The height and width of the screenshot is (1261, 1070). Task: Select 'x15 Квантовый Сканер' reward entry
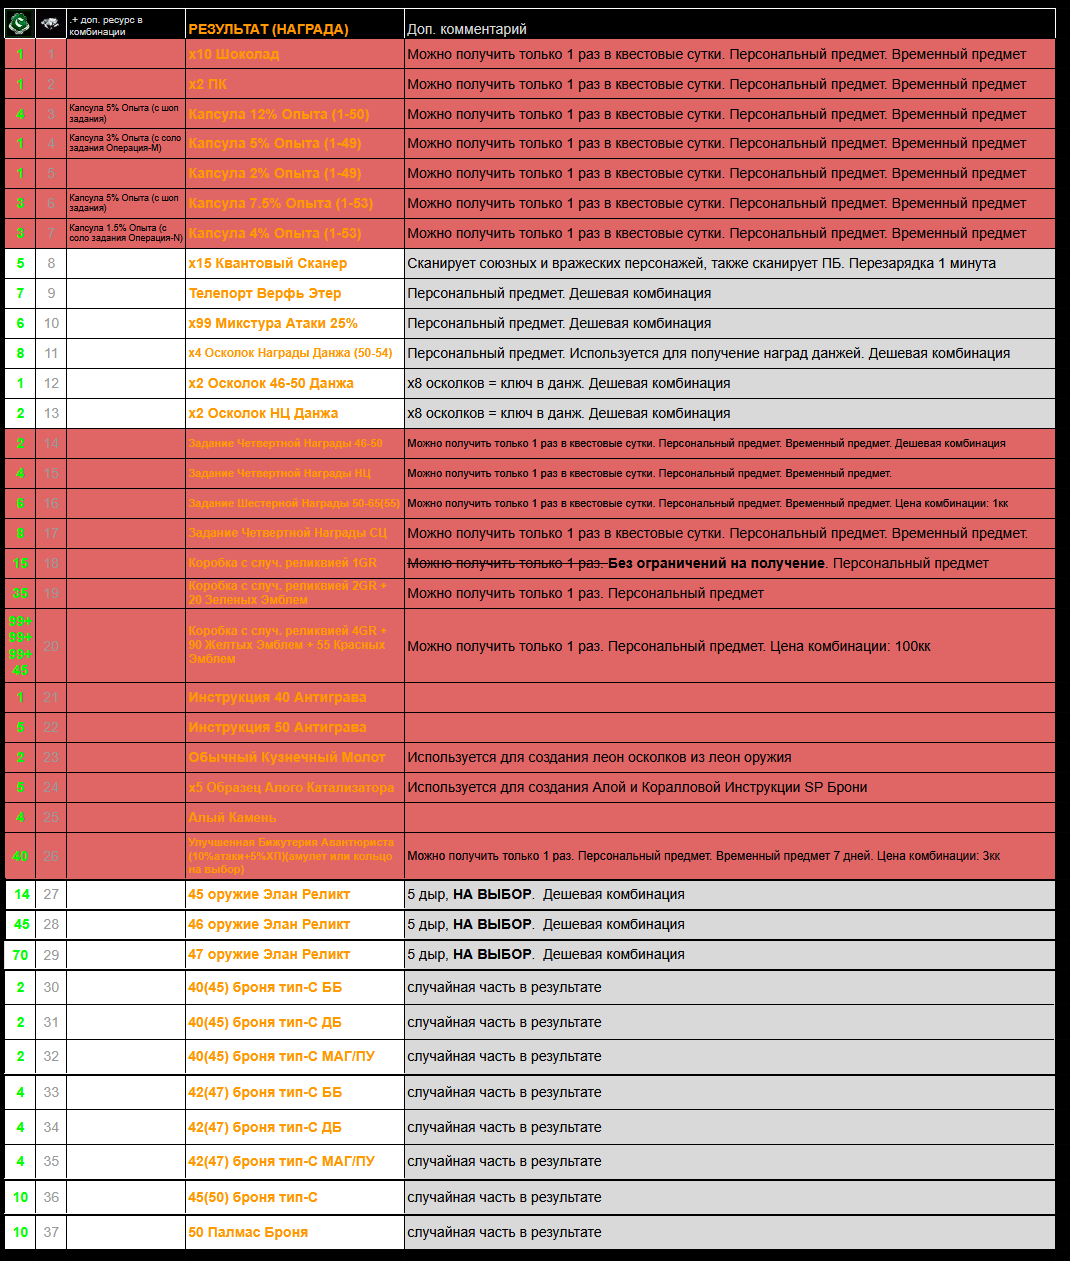268,263
